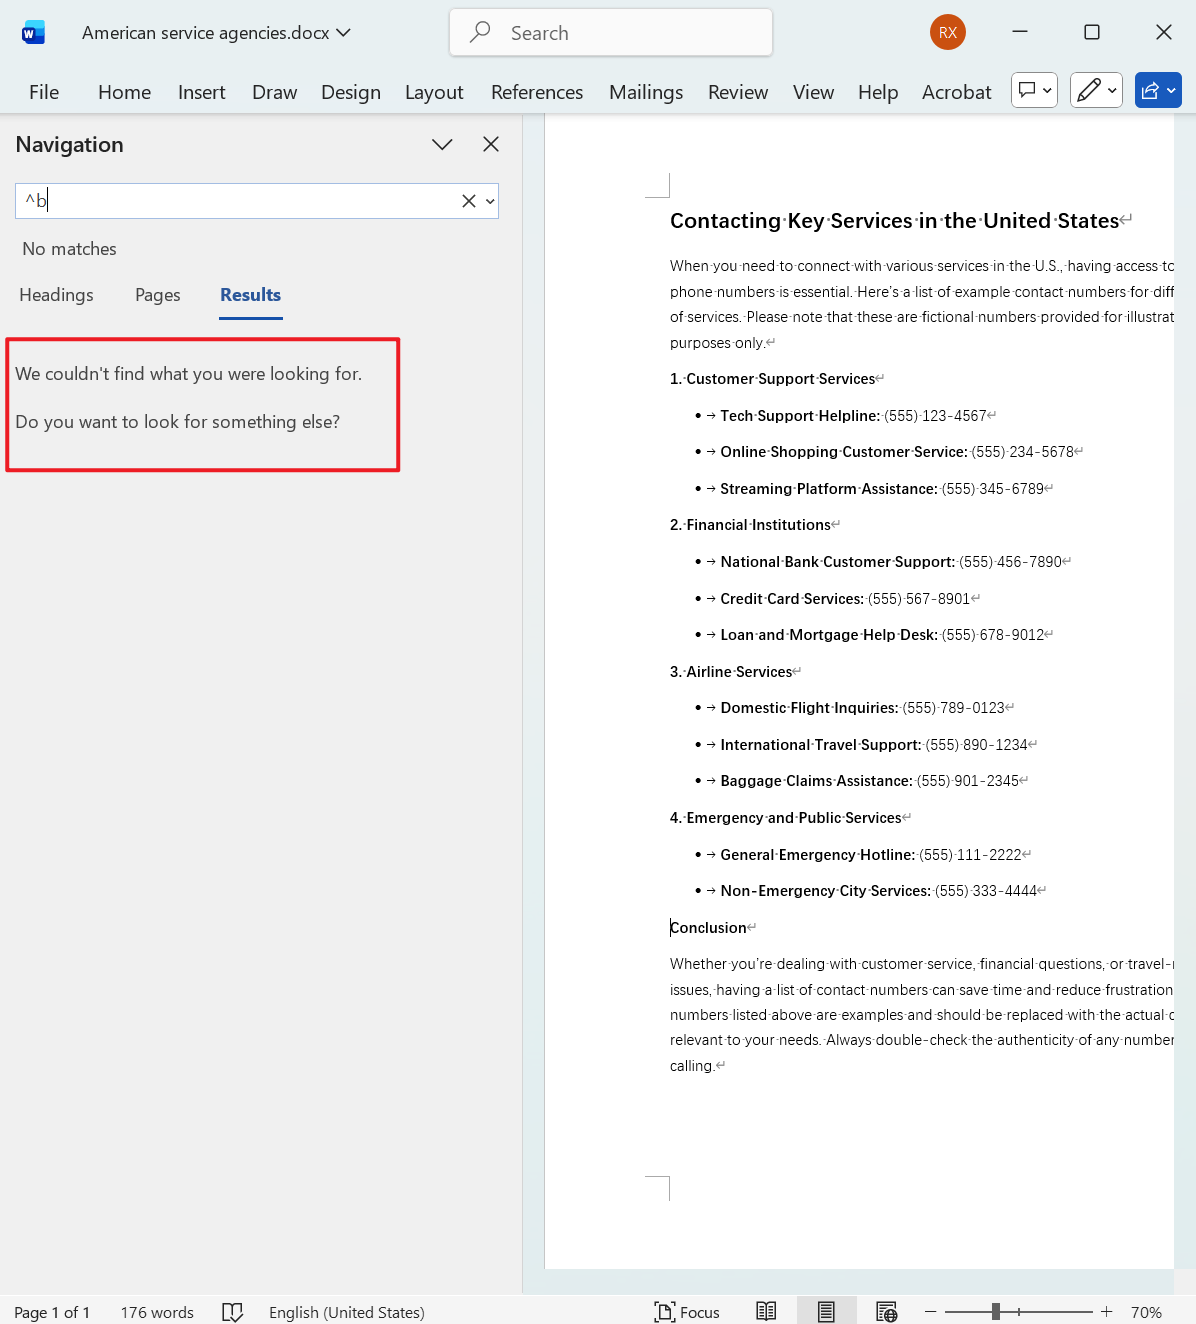Open the Navigation pane task options chevron
Screen dimensions: 1196x1324
pyautogui.click(x=441, y=144)
